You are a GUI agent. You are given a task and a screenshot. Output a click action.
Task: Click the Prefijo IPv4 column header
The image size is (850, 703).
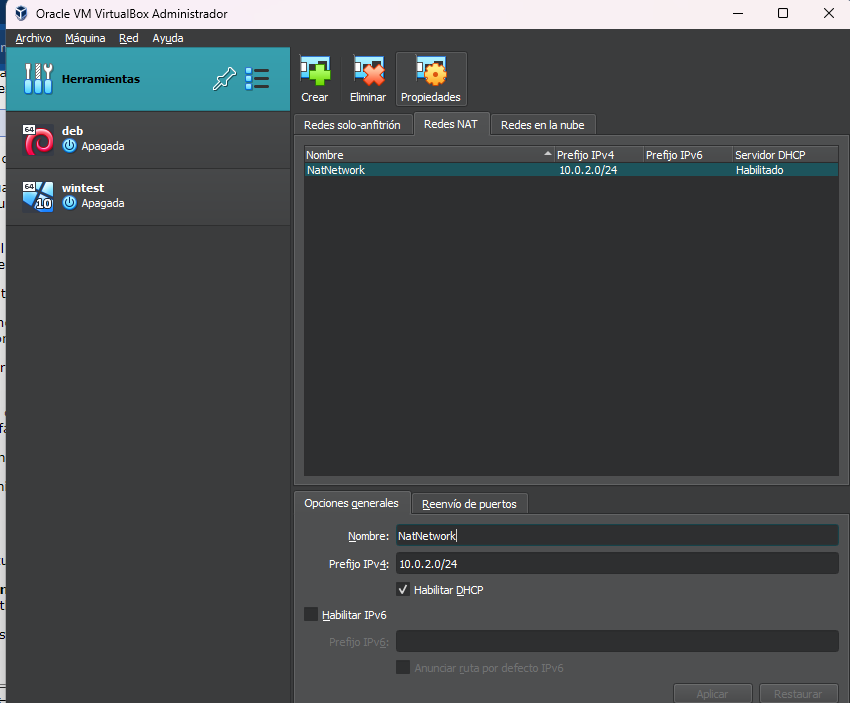coord(598,154)
